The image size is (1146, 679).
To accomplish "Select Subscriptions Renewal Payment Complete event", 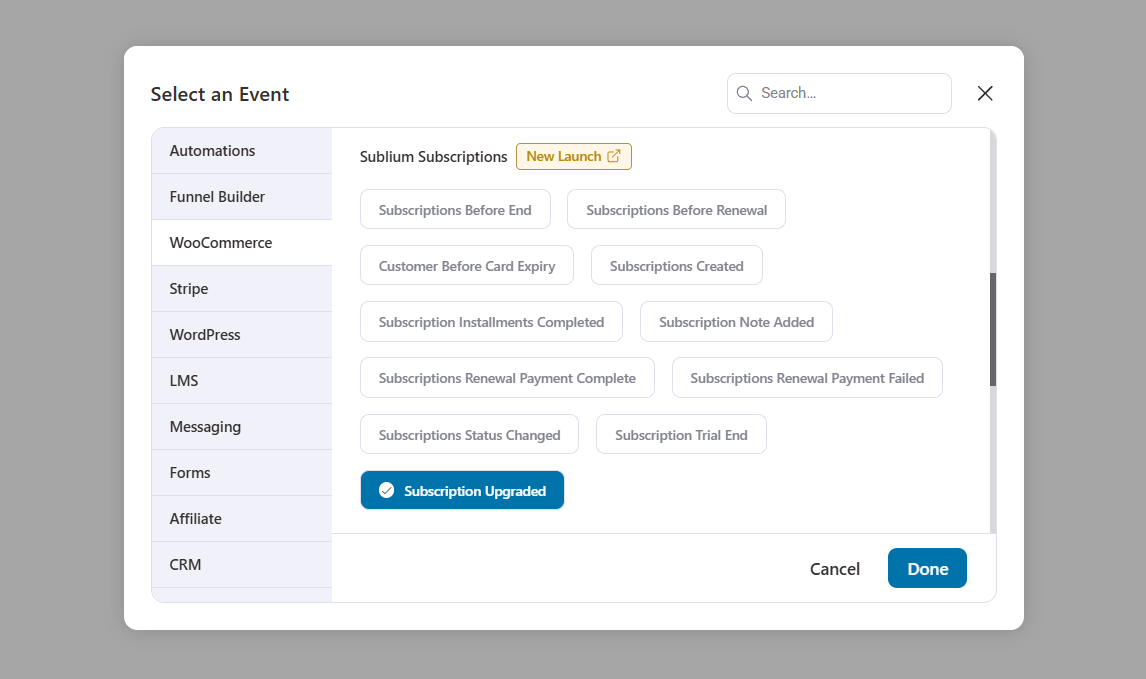I will pyautogui.click(x=507, y=378).
